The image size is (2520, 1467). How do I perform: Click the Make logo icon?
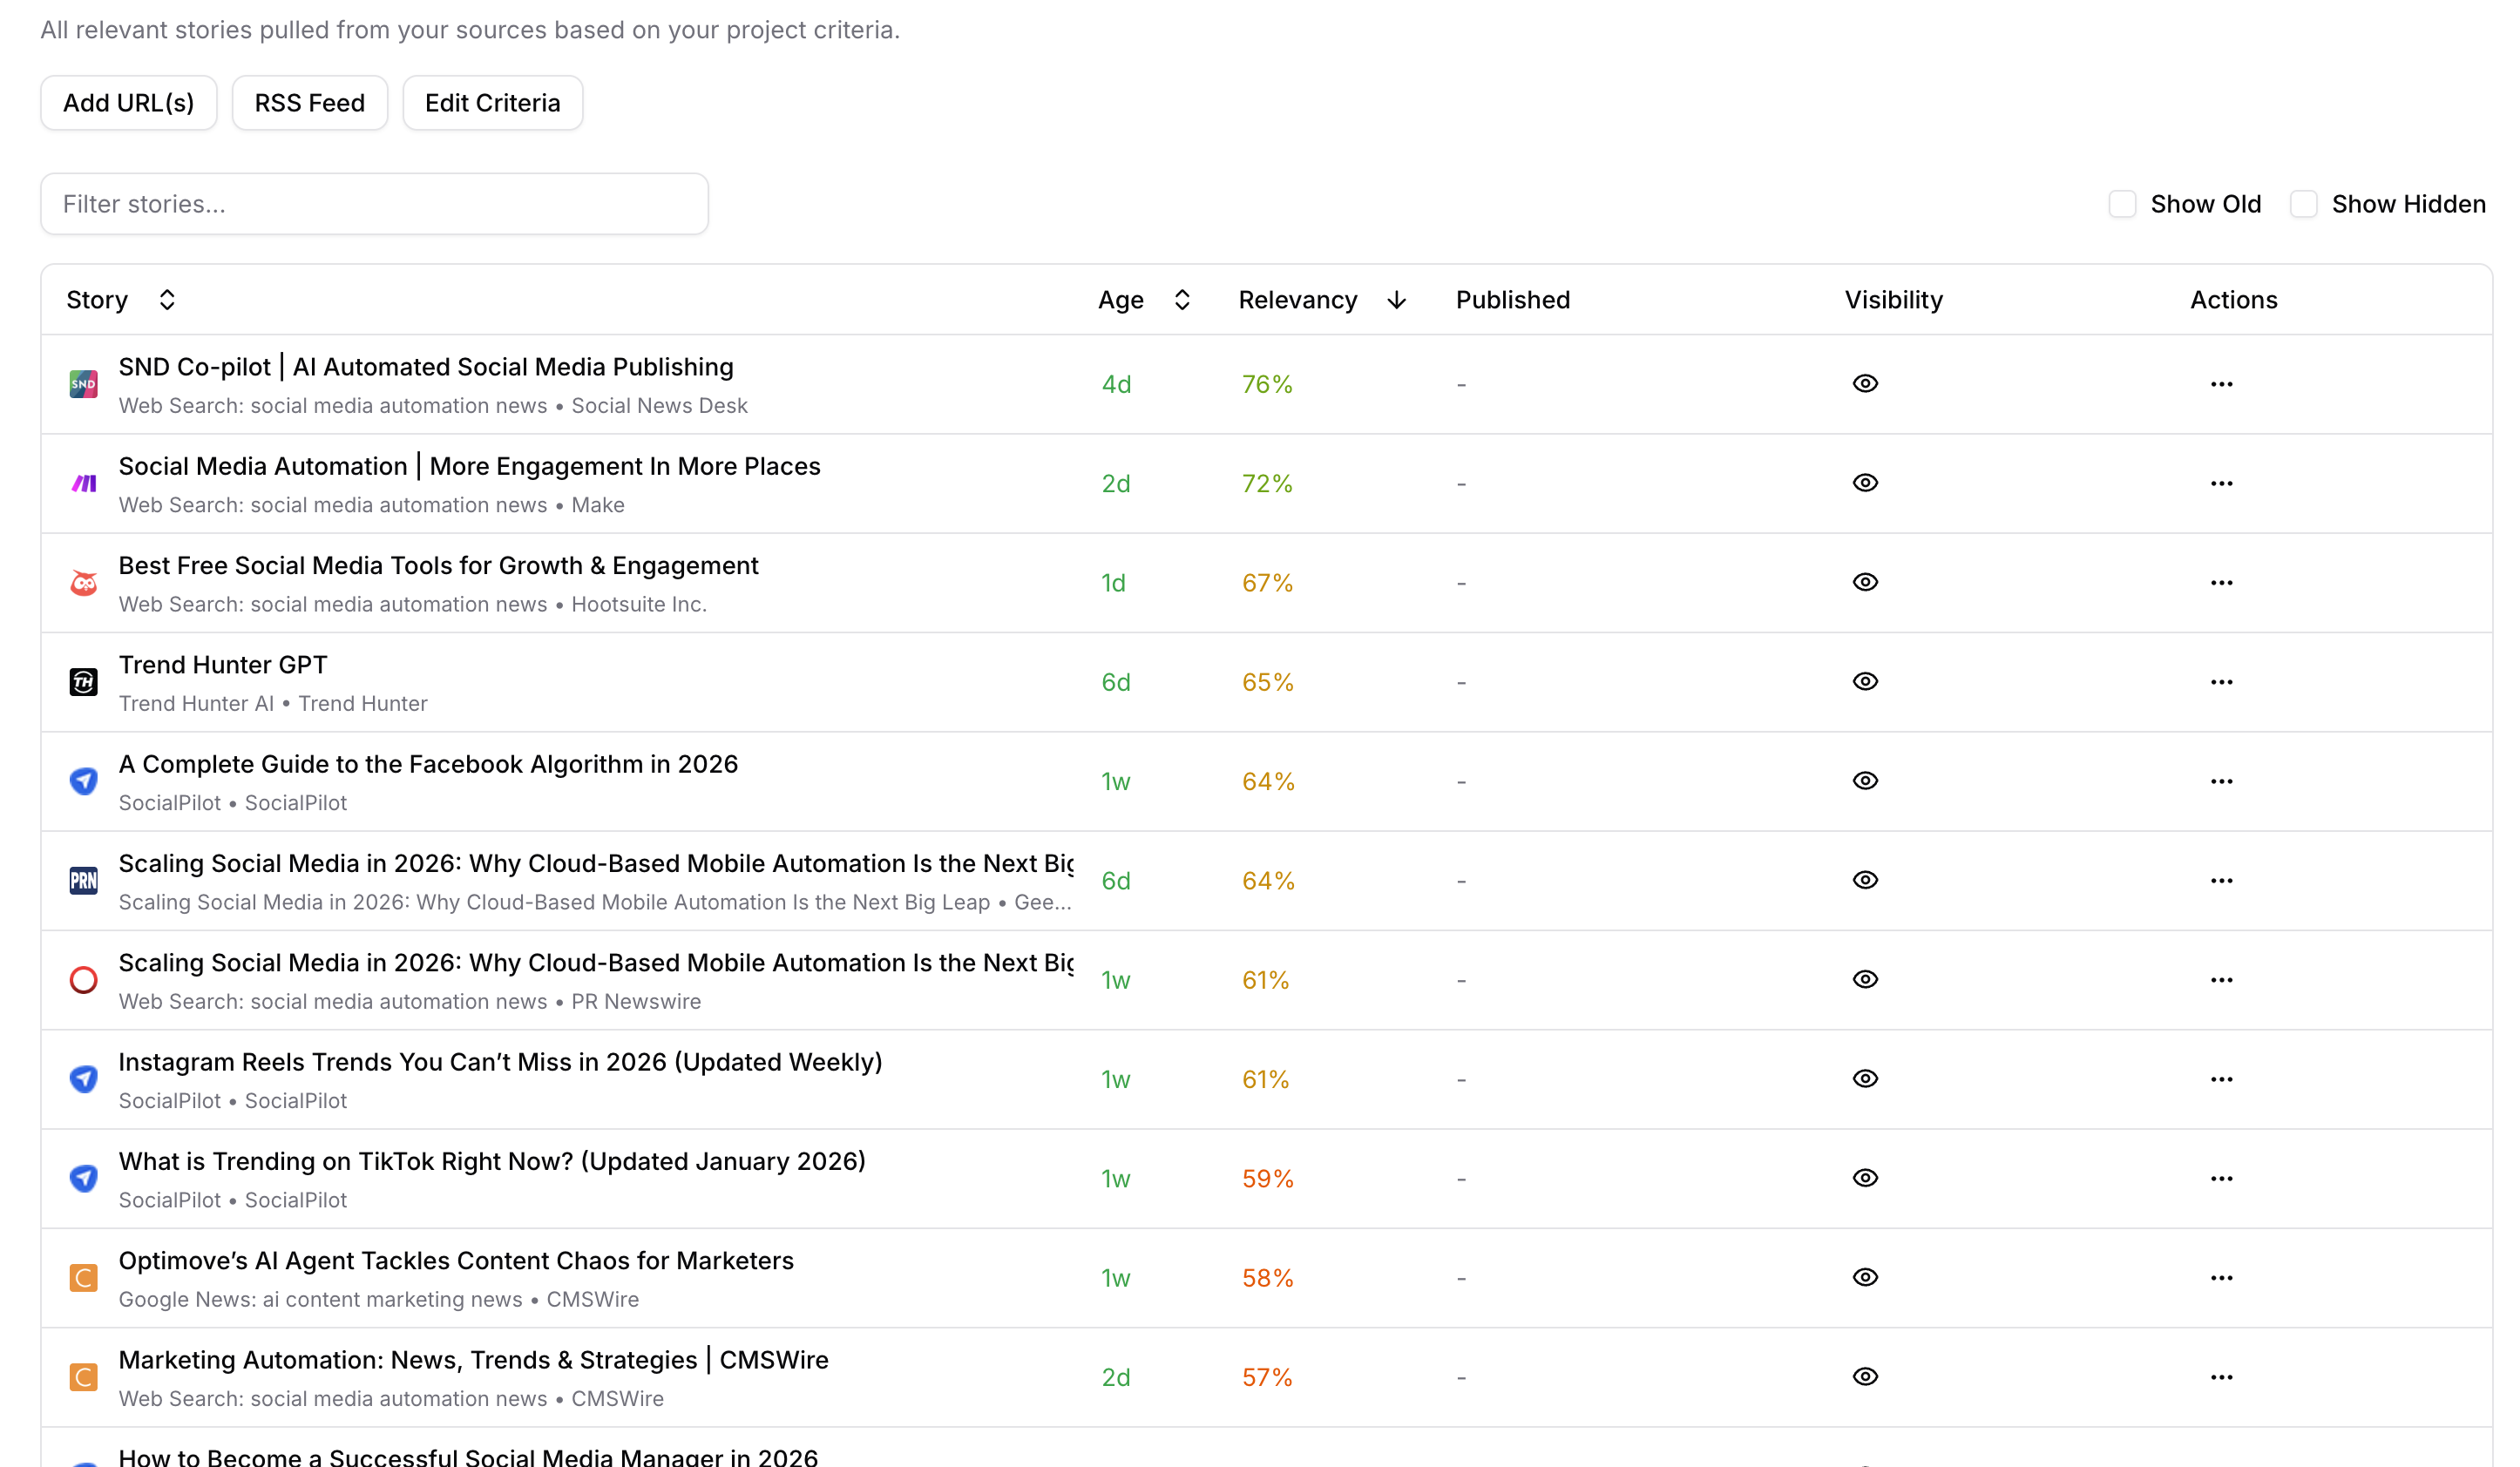pos(84,484)
